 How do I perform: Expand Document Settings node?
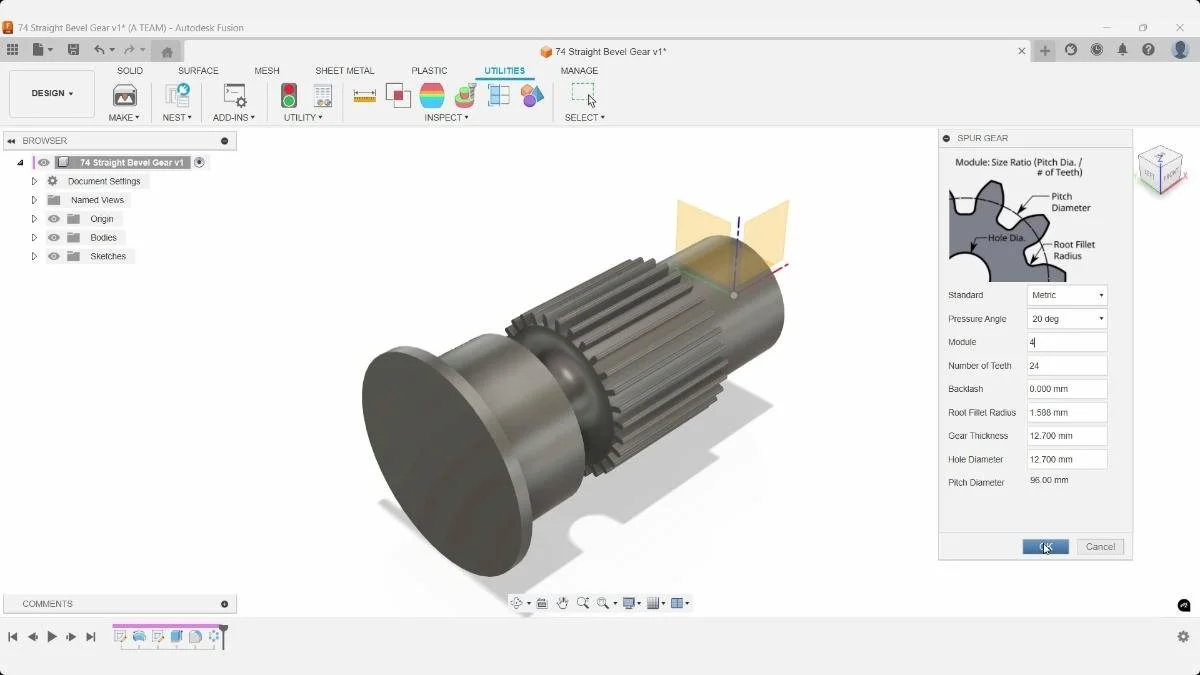[x=34, y=181]
